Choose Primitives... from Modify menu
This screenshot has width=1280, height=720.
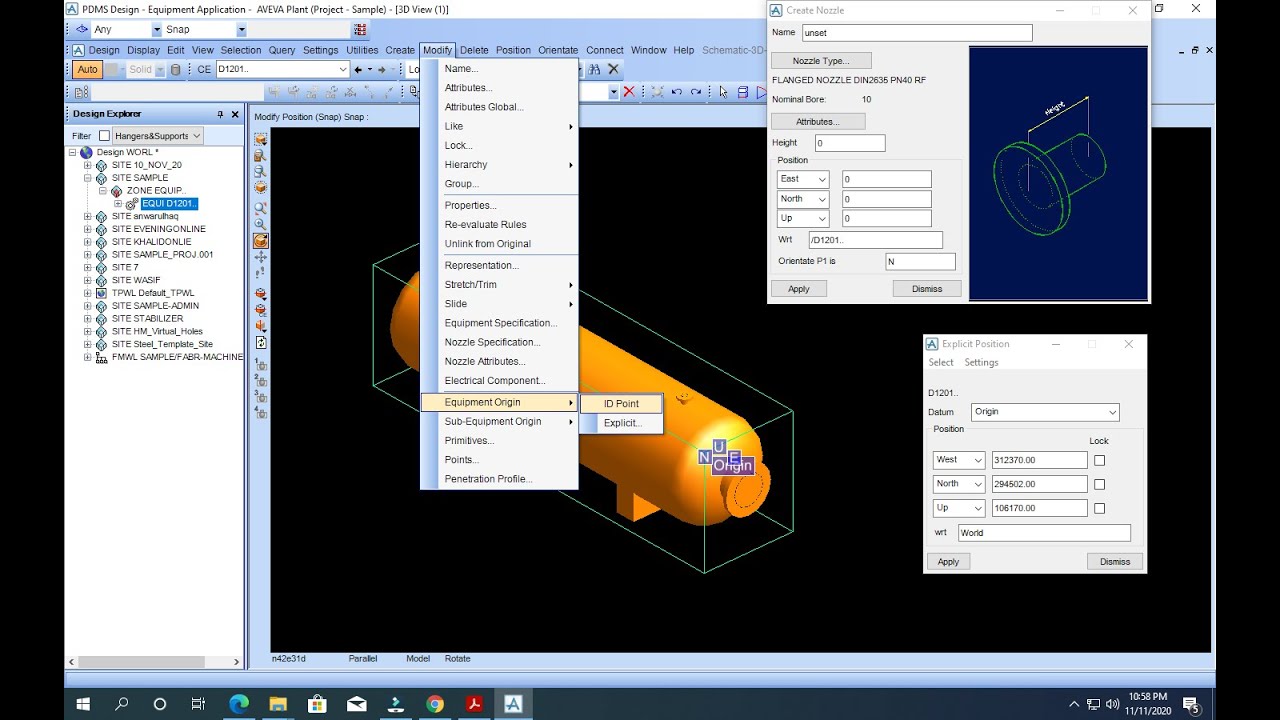[469, 441]
